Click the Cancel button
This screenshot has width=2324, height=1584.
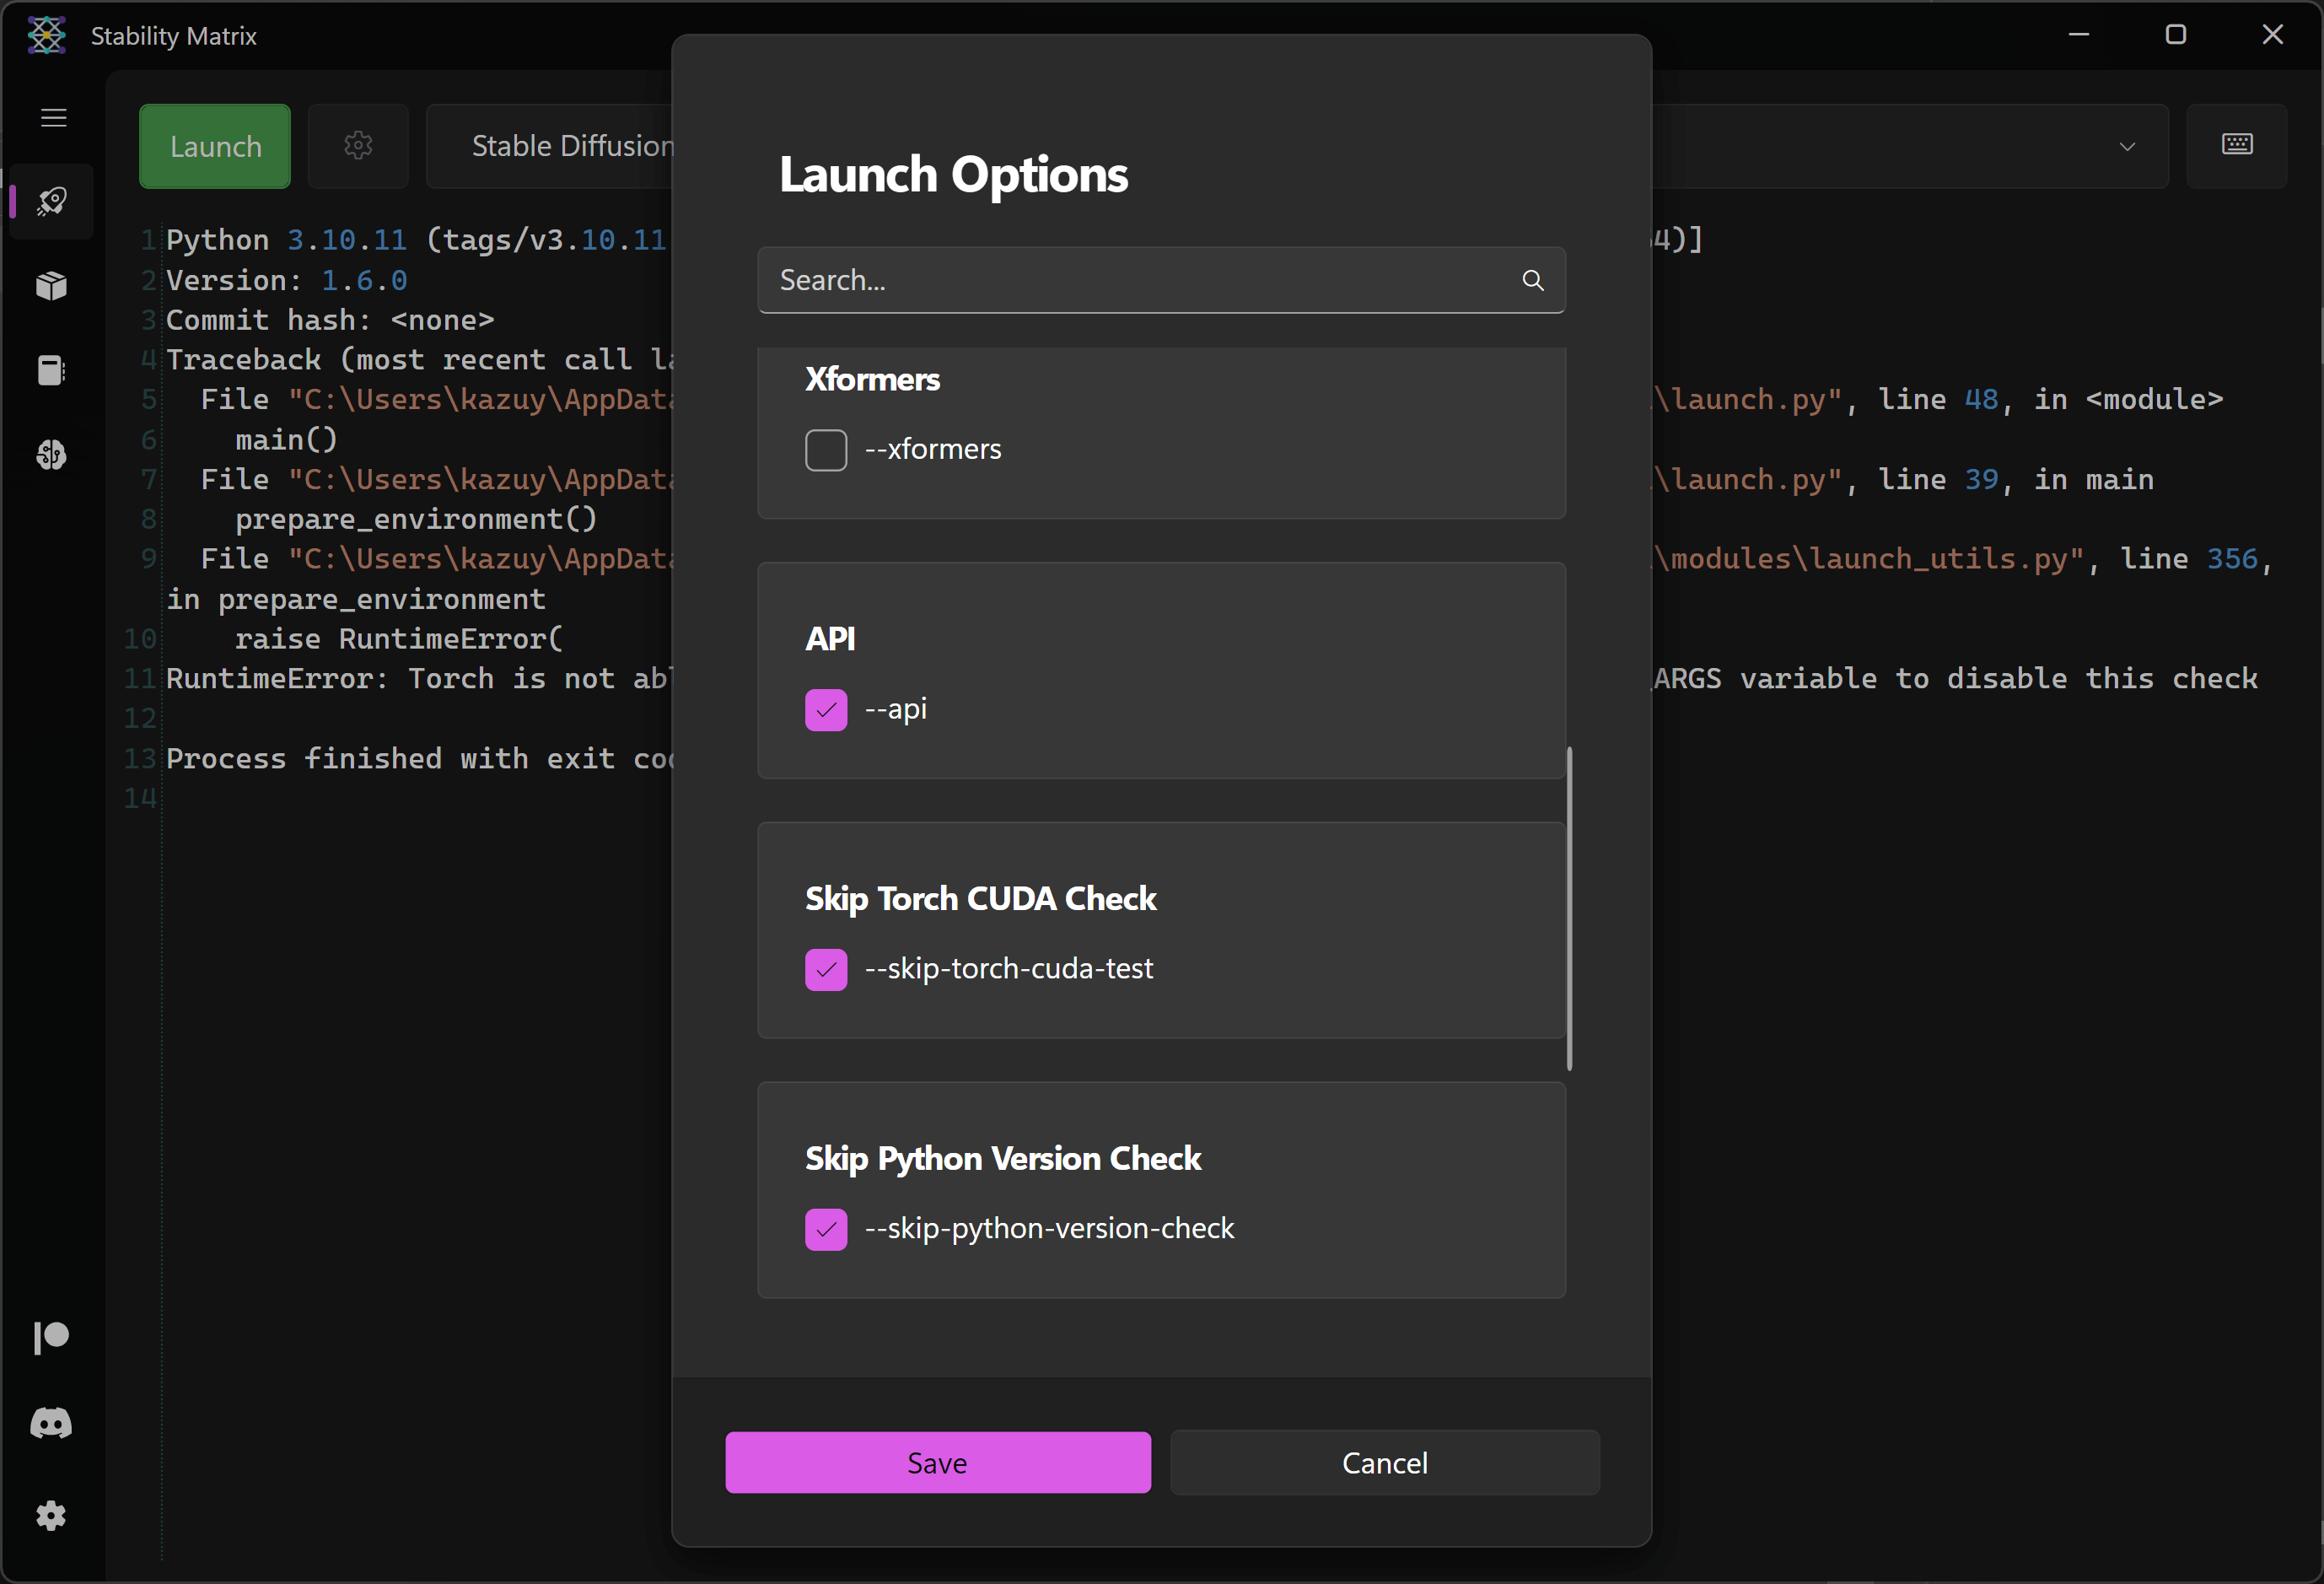click(1384, 1463)
